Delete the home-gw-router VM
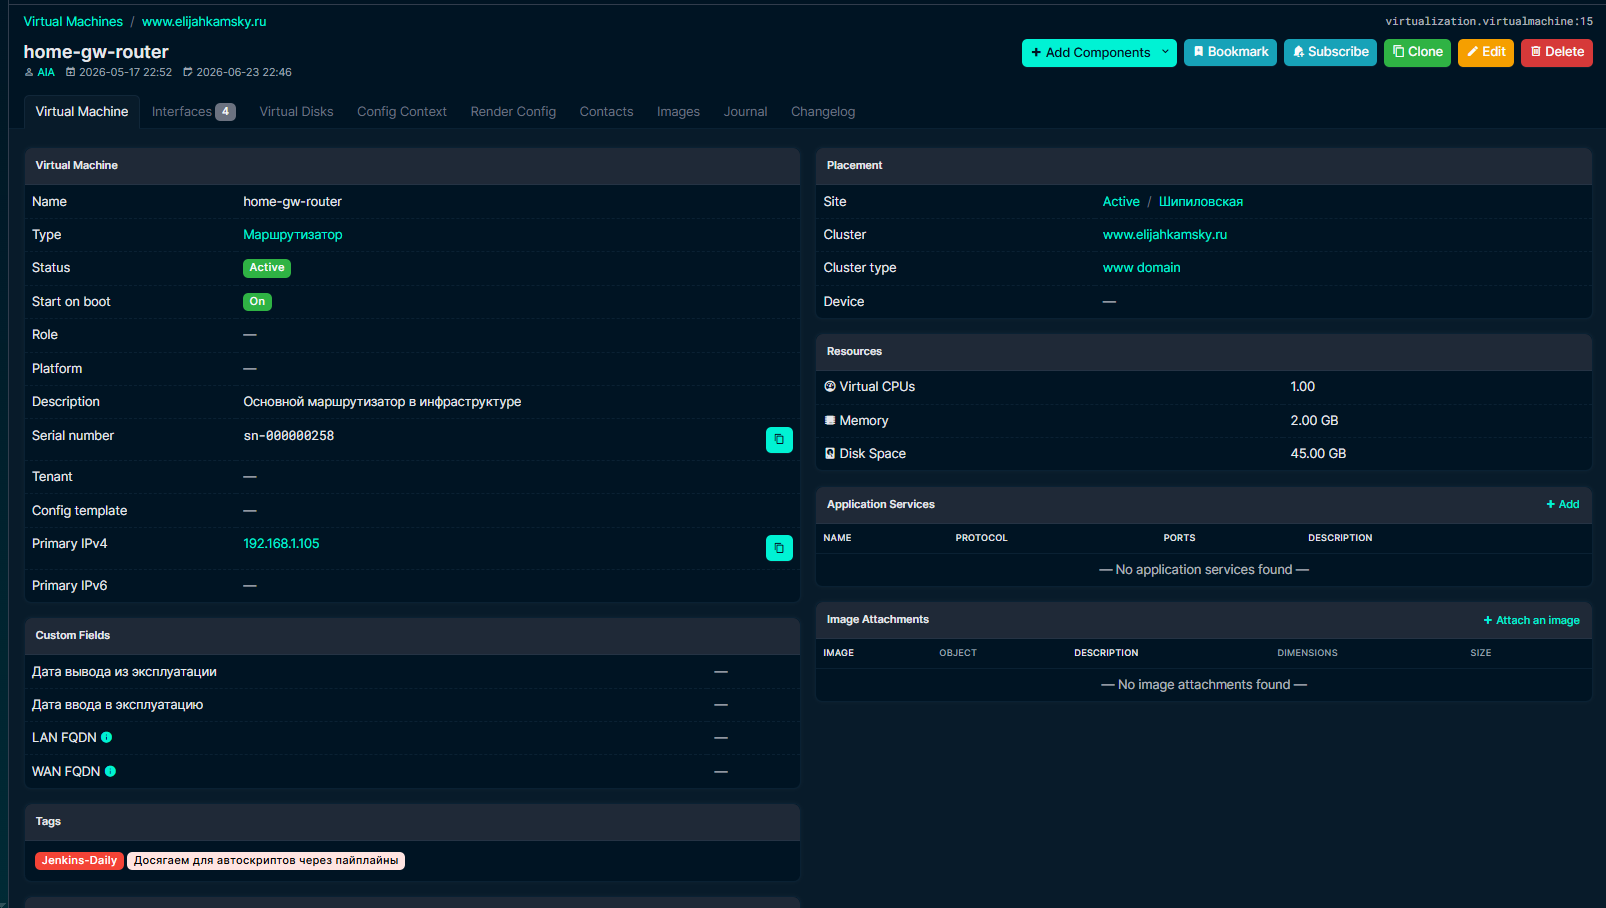Viewport: 1606px width, 908px height. pos(1557,53)
